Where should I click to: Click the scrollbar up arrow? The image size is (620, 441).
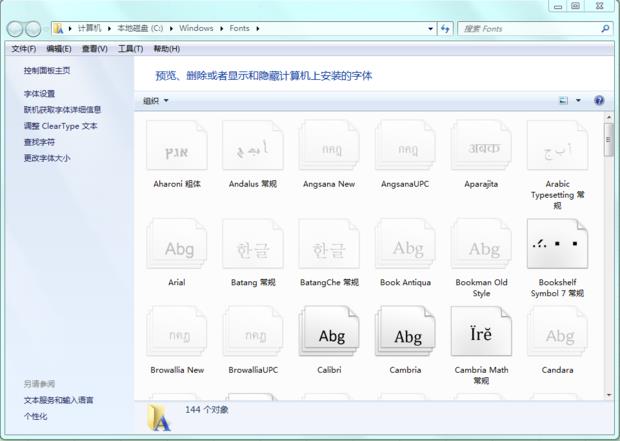(609, 117)
